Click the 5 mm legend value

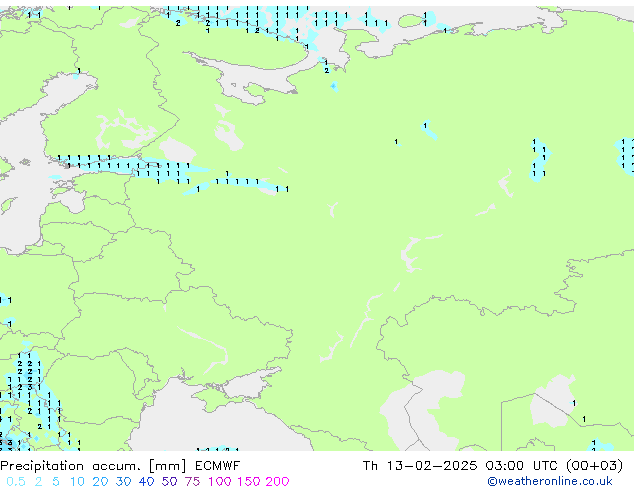tap(56, 482)
